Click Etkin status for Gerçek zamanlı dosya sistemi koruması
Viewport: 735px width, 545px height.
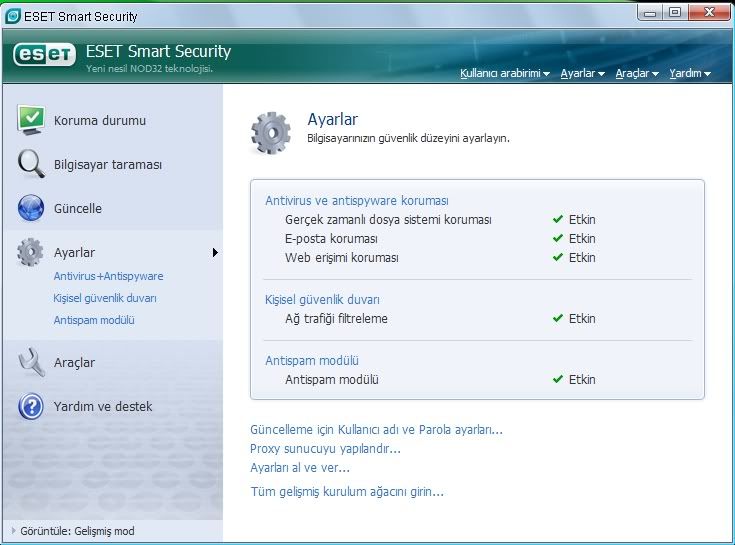coord(582,219)
